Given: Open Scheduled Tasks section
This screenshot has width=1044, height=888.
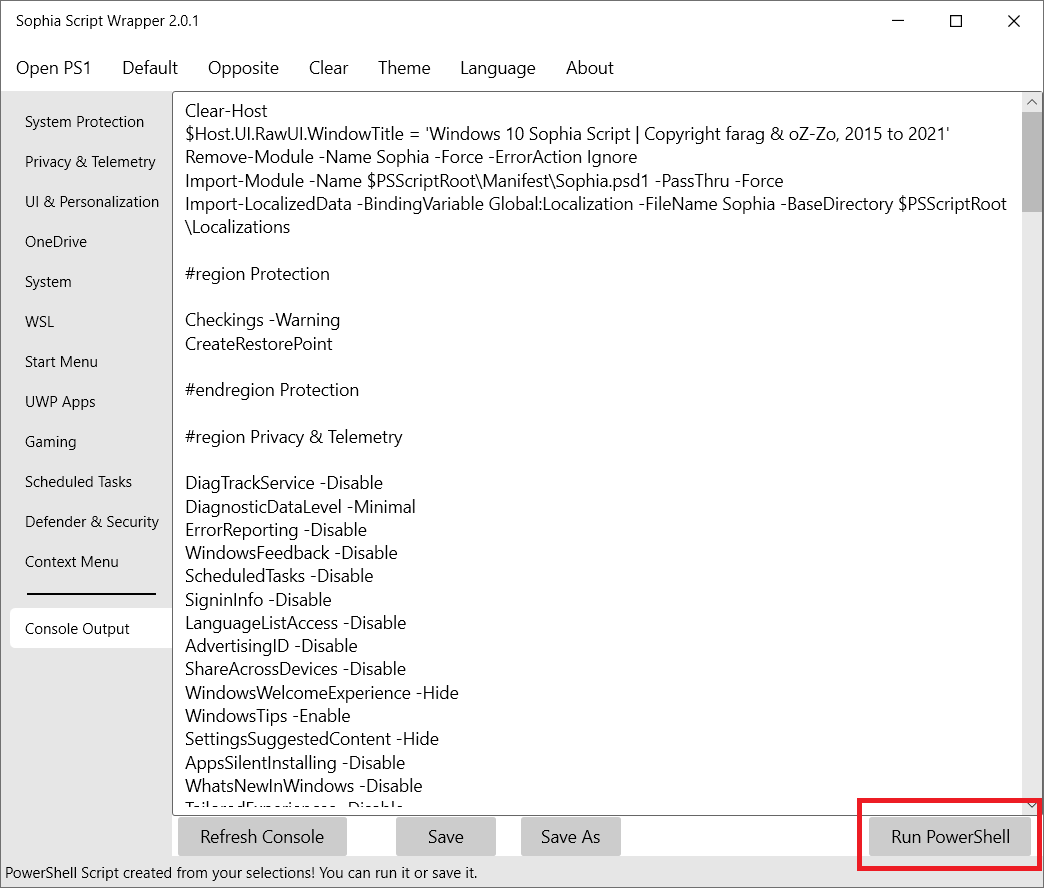Looking at the screenshot, I should click(x=78, y=481).
